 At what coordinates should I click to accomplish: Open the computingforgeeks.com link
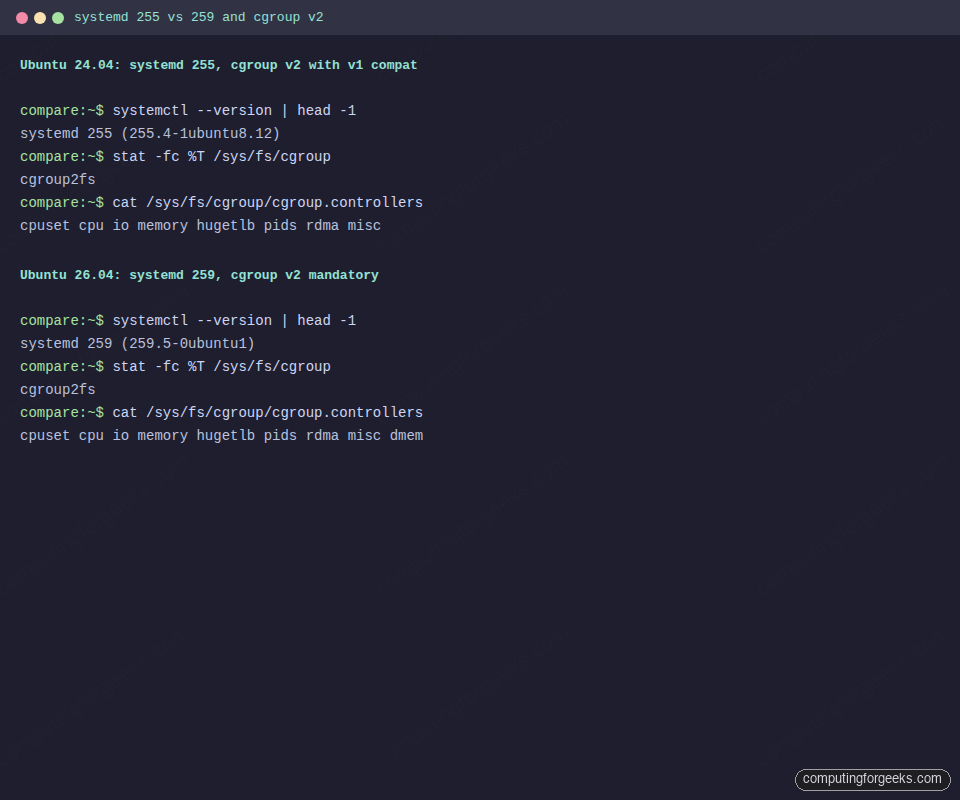872,779
